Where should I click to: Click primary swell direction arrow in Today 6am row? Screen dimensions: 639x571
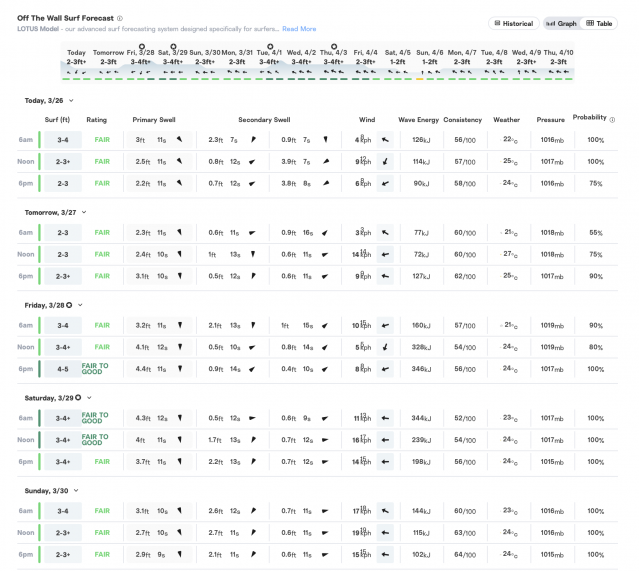point(179,139)
